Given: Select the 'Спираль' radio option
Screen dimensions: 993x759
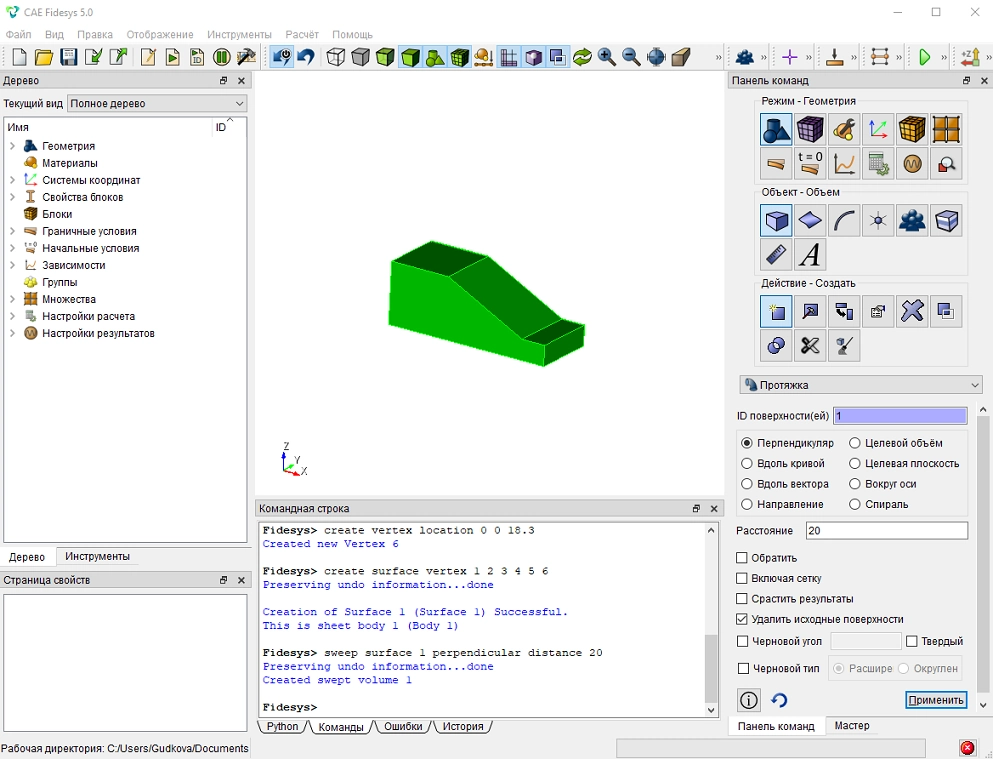Looking at the screenshot, I should point(855,504).
